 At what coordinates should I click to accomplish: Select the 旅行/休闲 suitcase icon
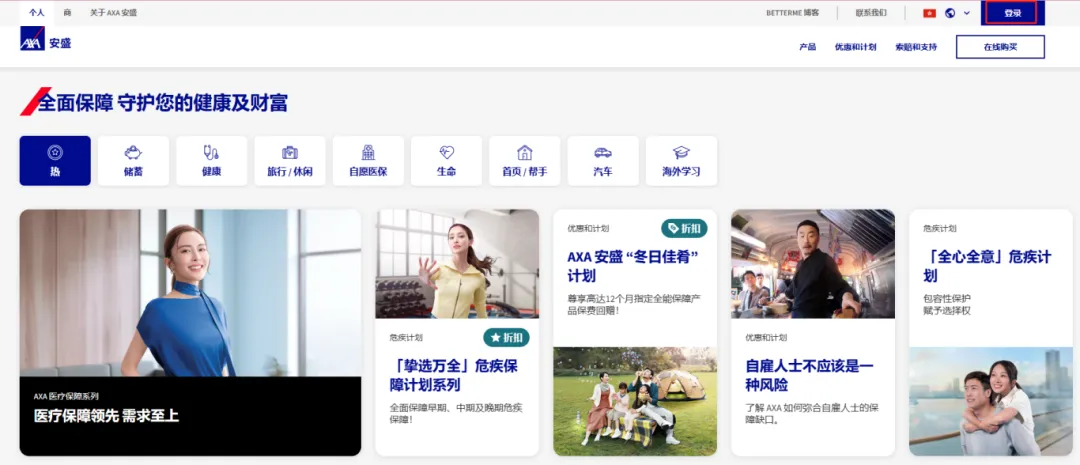(290, 152)
